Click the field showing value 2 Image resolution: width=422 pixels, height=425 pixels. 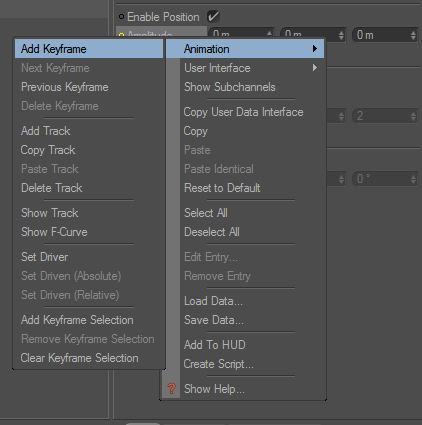point(385,116)
